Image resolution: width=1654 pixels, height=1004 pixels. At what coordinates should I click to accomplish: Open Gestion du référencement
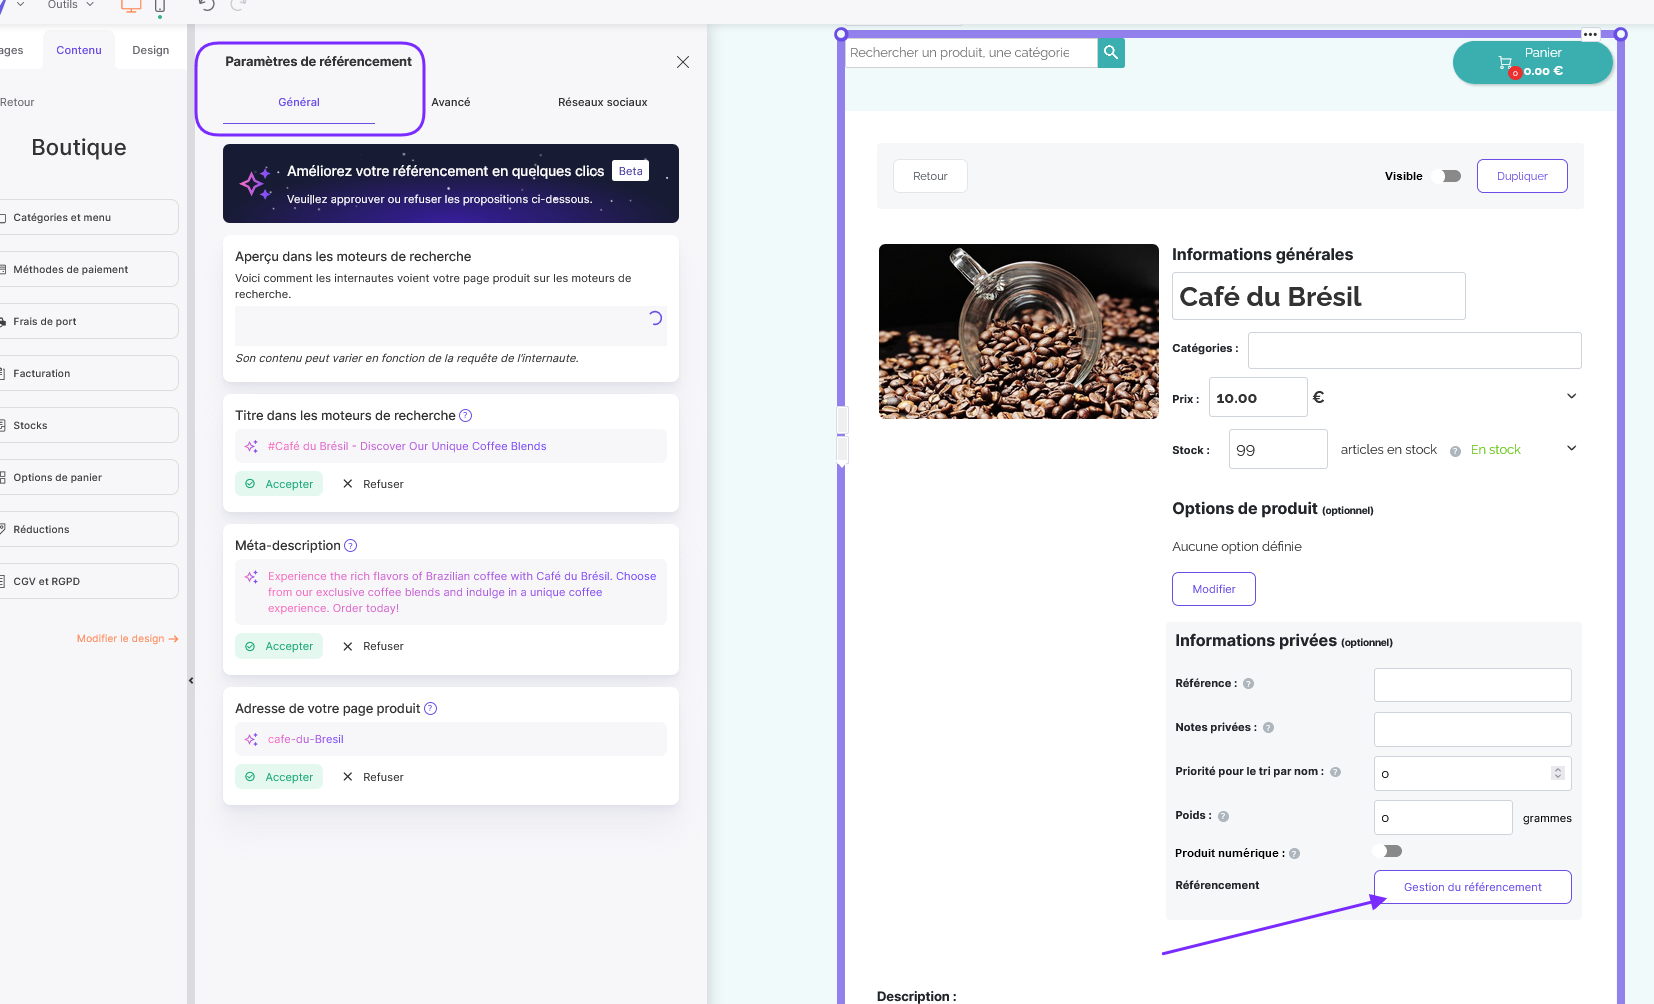click(x=1472, y=887)
